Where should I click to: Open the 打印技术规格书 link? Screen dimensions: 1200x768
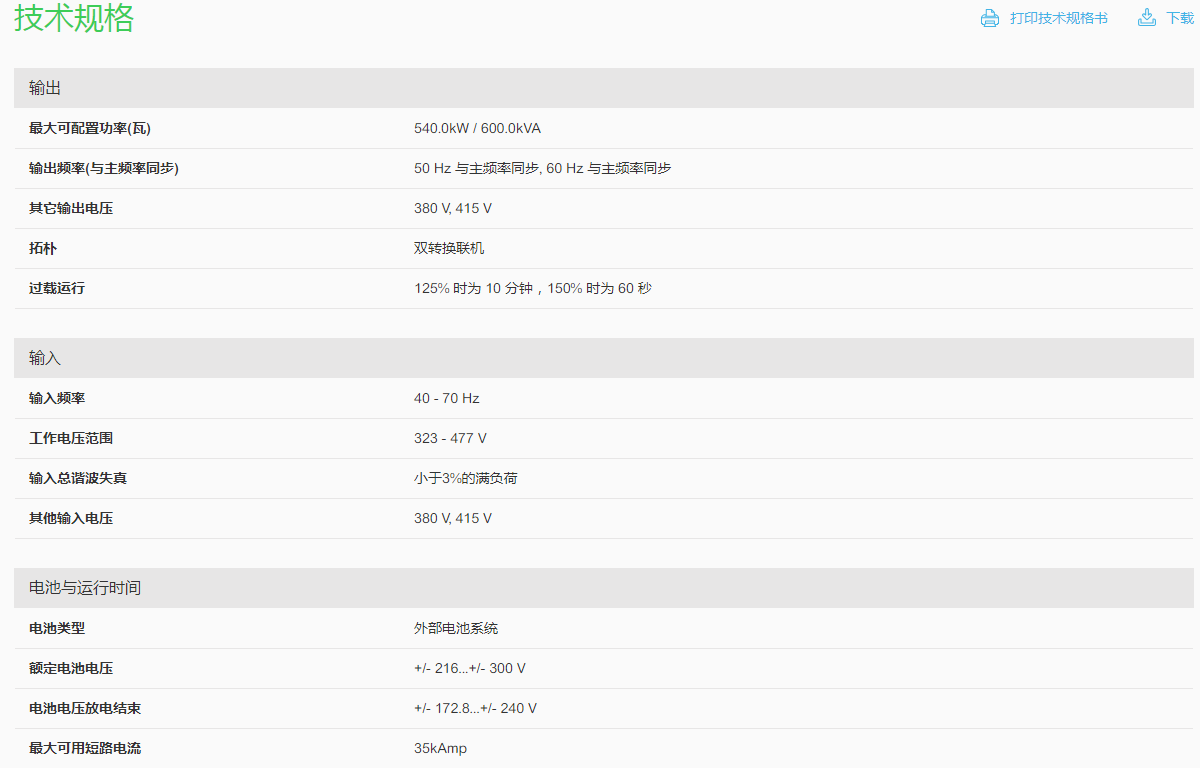point(1058,18)
